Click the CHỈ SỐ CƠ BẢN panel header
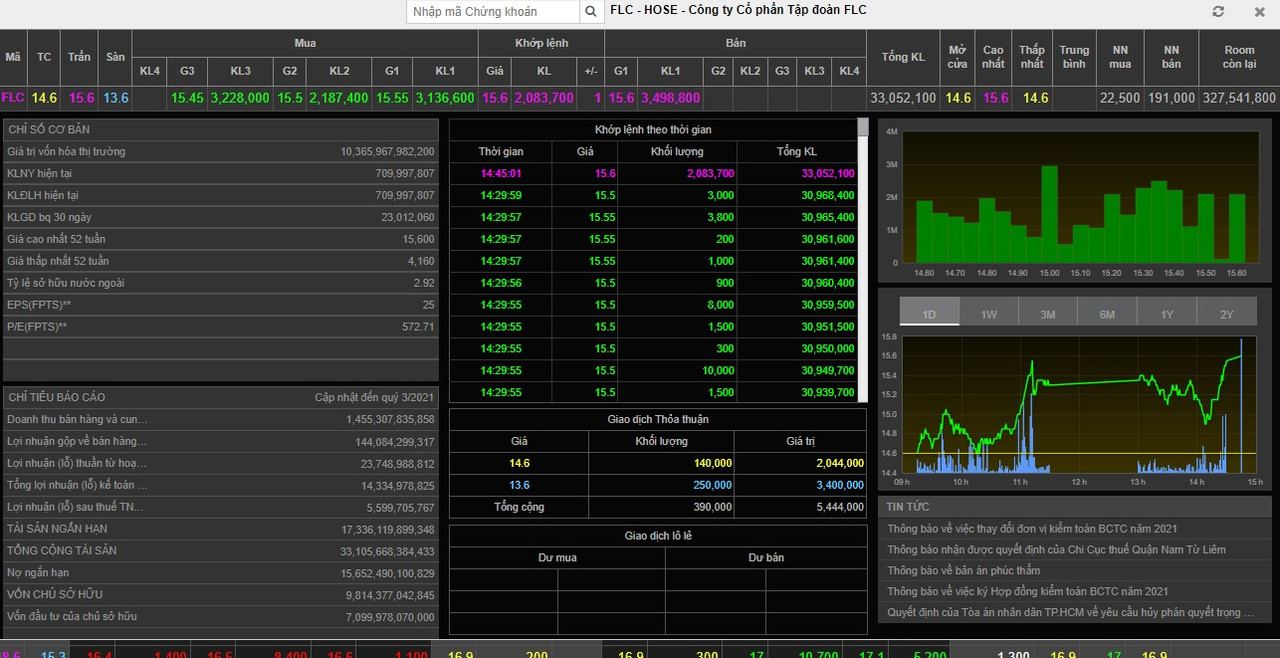The image size is (1280, 658). 220,129
